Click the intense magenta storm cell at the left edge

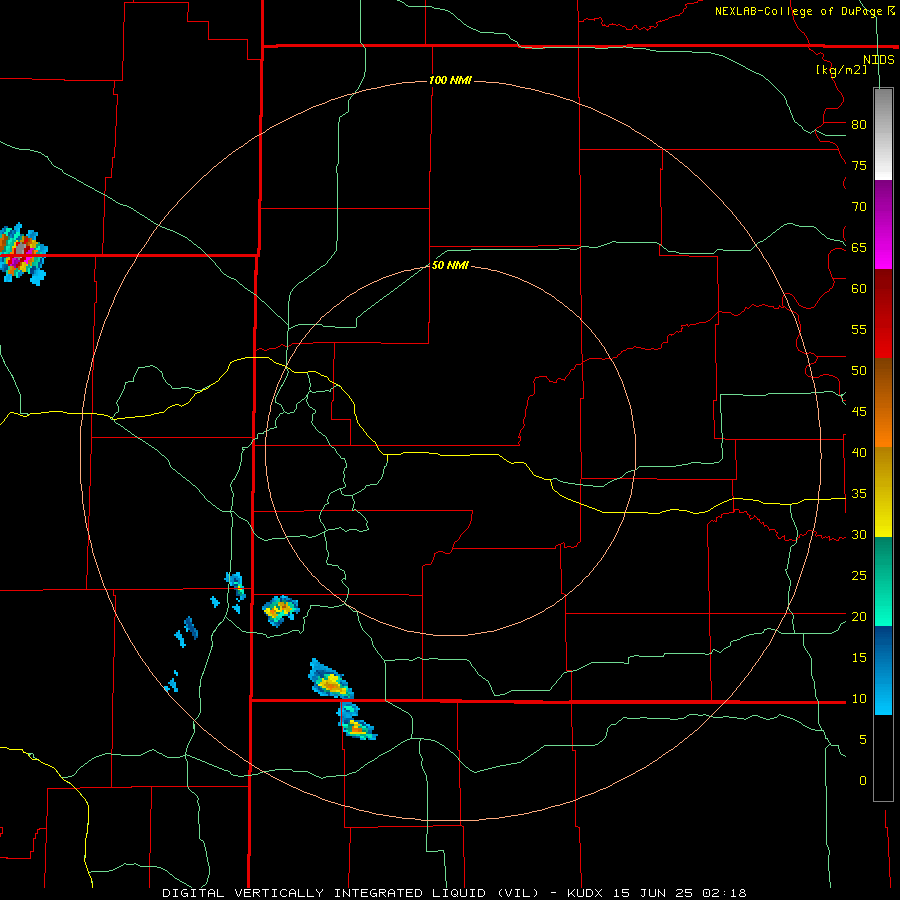pos(22,253)
